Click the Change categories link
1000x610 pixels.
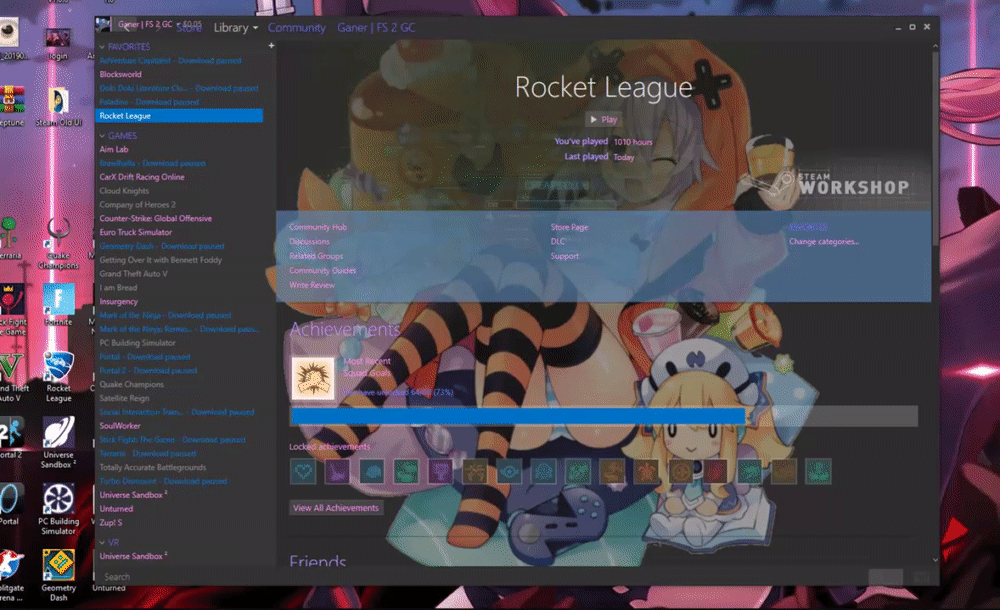(x=824, y=242)
